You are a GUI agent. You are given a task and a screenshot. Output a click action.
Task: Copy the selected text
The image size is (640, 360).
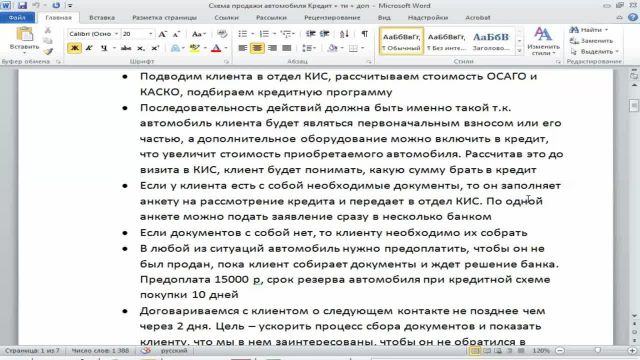pyautogui.click(x=48, y=41)
